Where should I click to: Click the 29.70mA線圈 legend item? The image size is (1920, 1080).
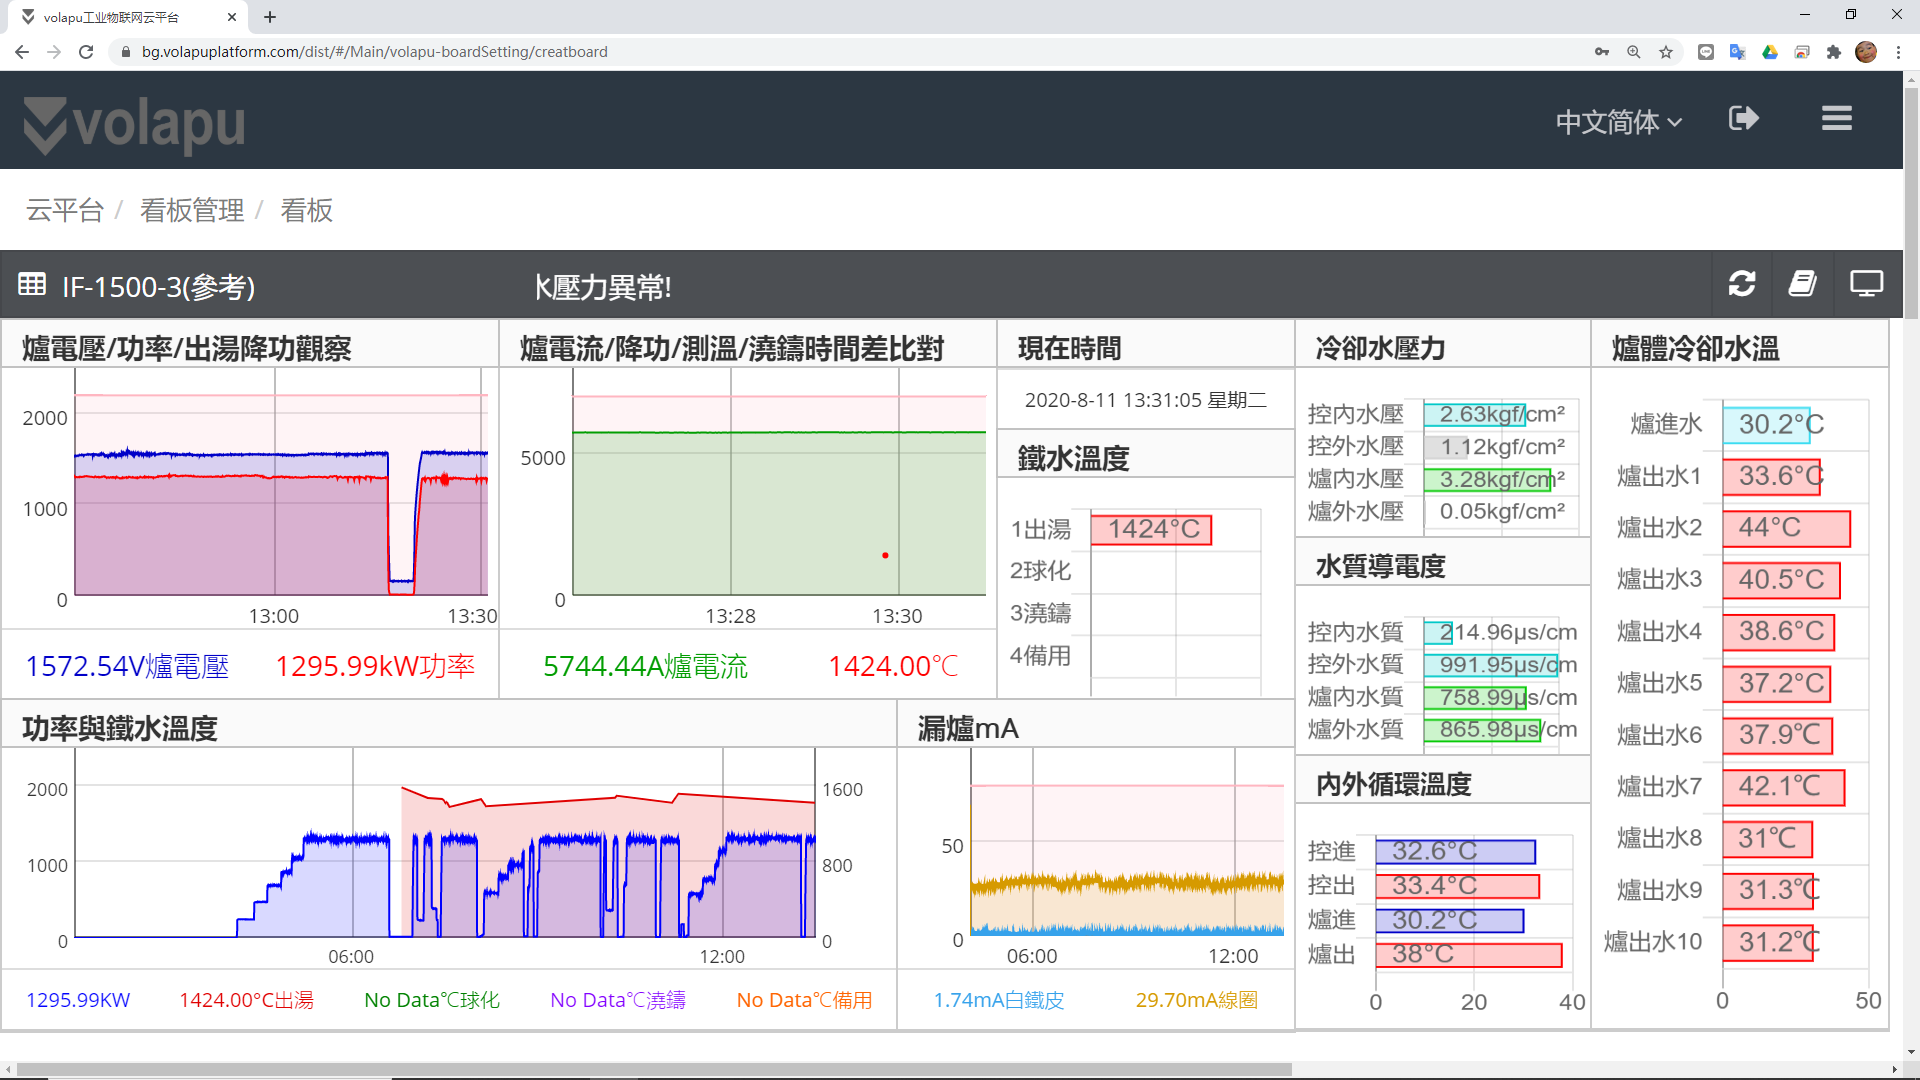[1196, 1000]
